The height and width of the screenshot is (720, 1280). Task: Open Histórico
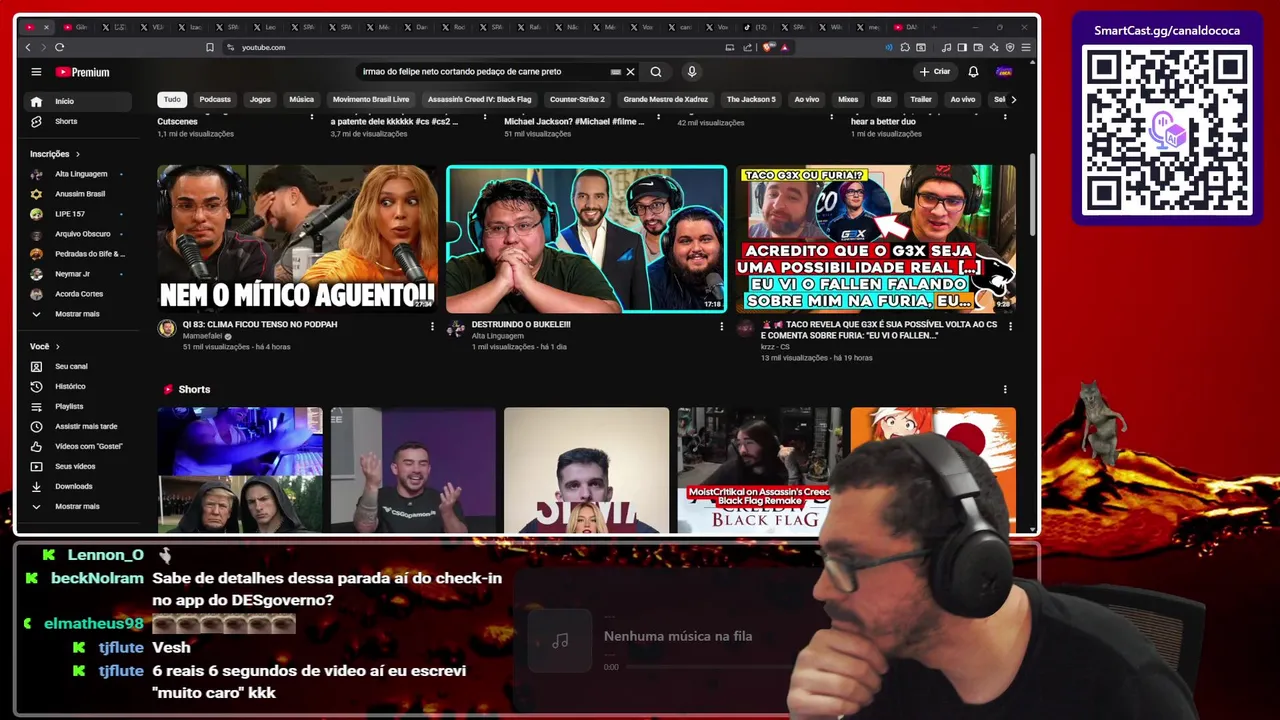(x=78, y=386)
